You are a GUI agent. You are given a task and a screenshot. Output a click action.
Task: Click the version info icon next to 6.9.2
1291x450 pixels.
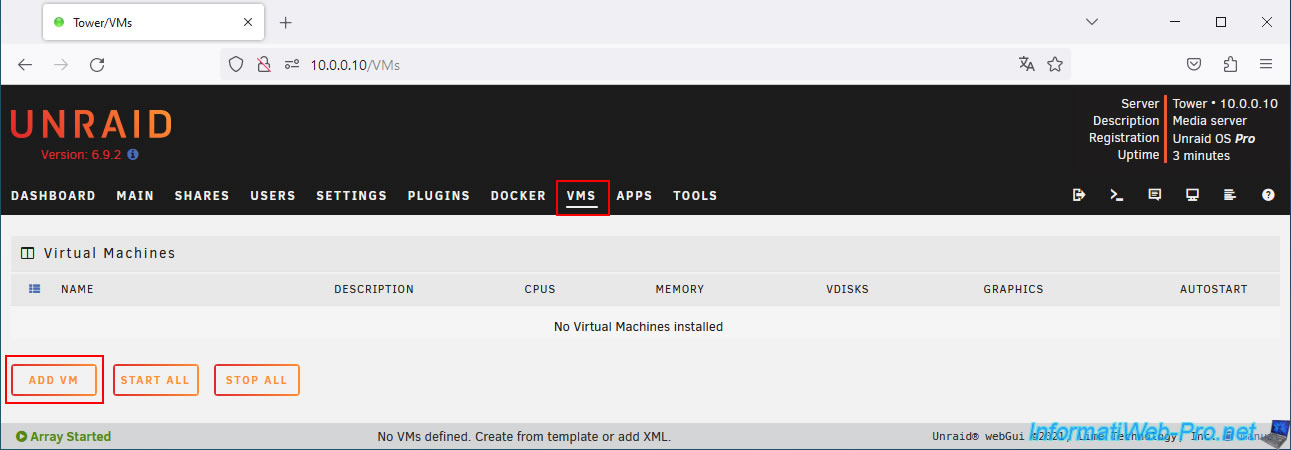point(133,155)
